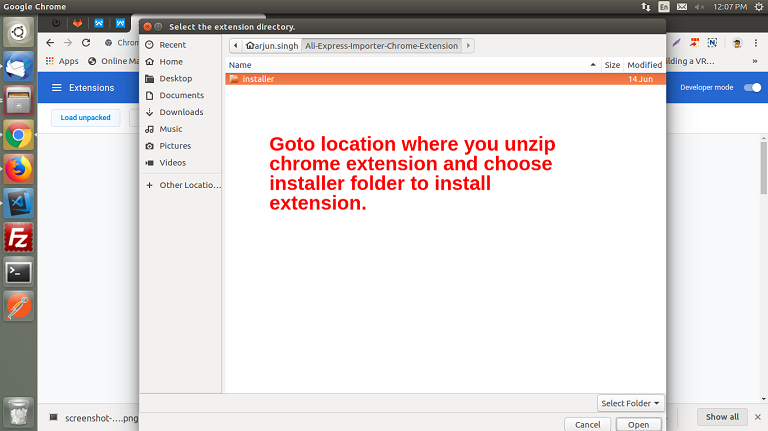Toggle Developer mode switch in Chrome
The height and width of the screenshot is (431, 768).
coord(752,87)
